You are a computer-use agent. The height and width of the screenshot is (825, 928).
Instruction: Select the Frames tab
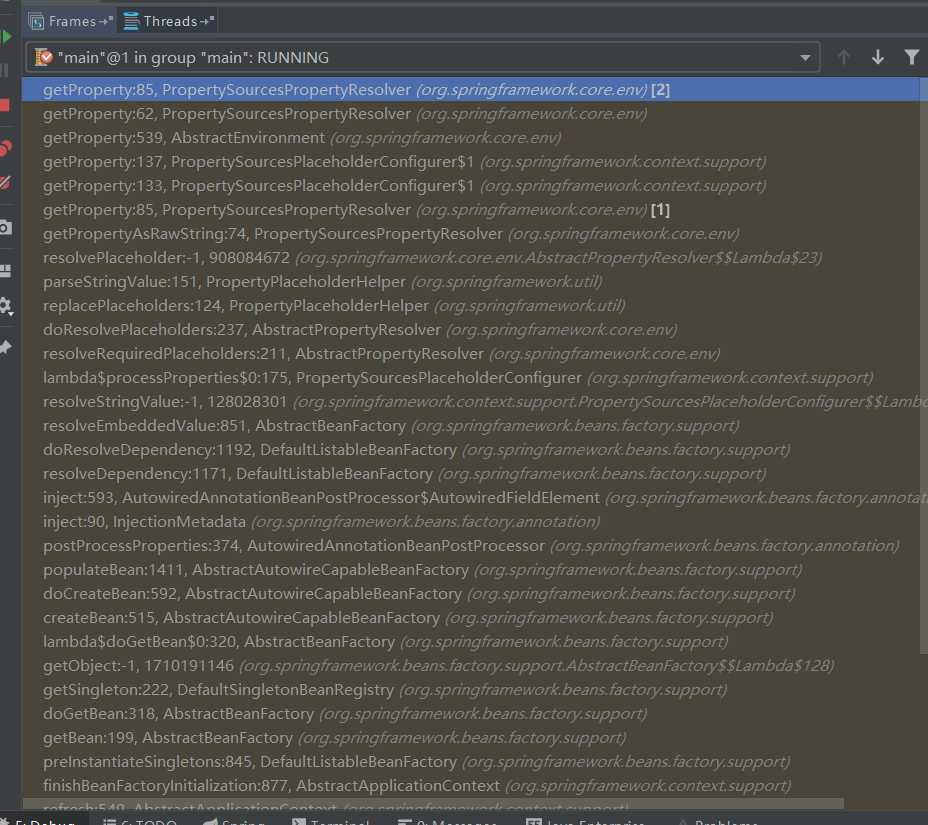(70, 21)
